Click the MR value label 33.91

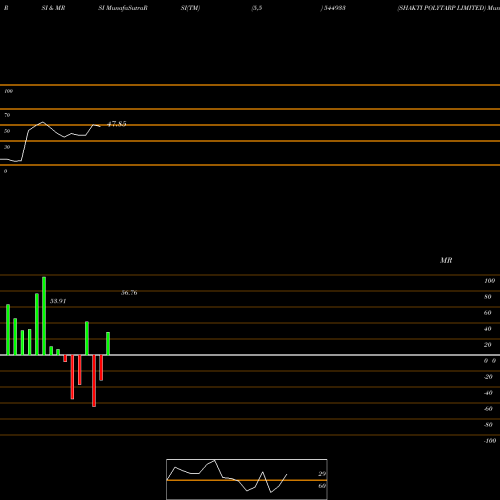tap(58, 301)
